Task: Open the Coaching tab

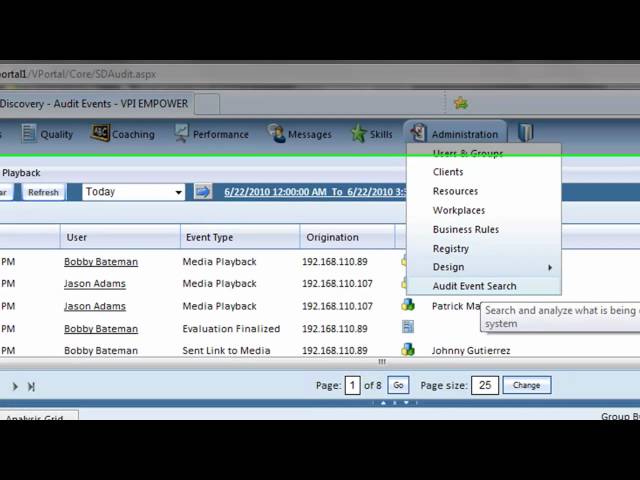Action: tap(122, 134)
